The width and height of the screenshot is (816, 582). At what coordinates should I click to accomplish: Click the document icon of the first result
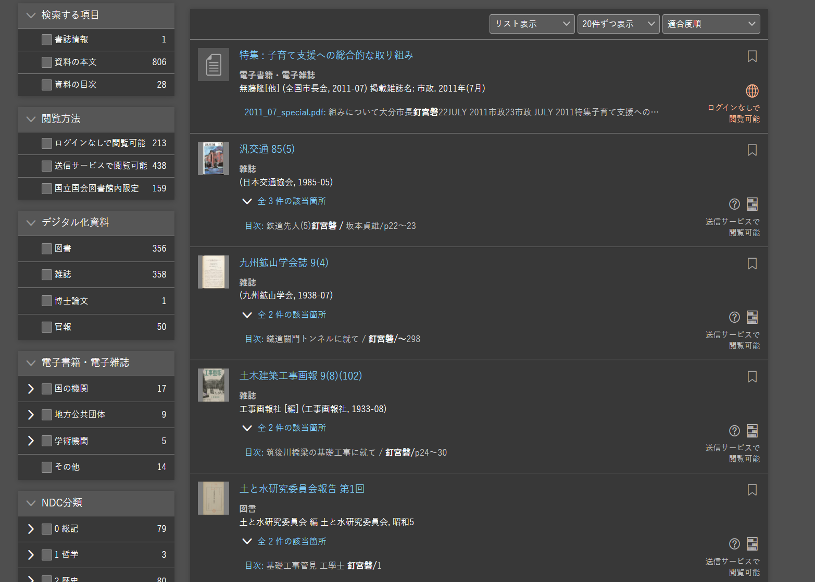212,65
